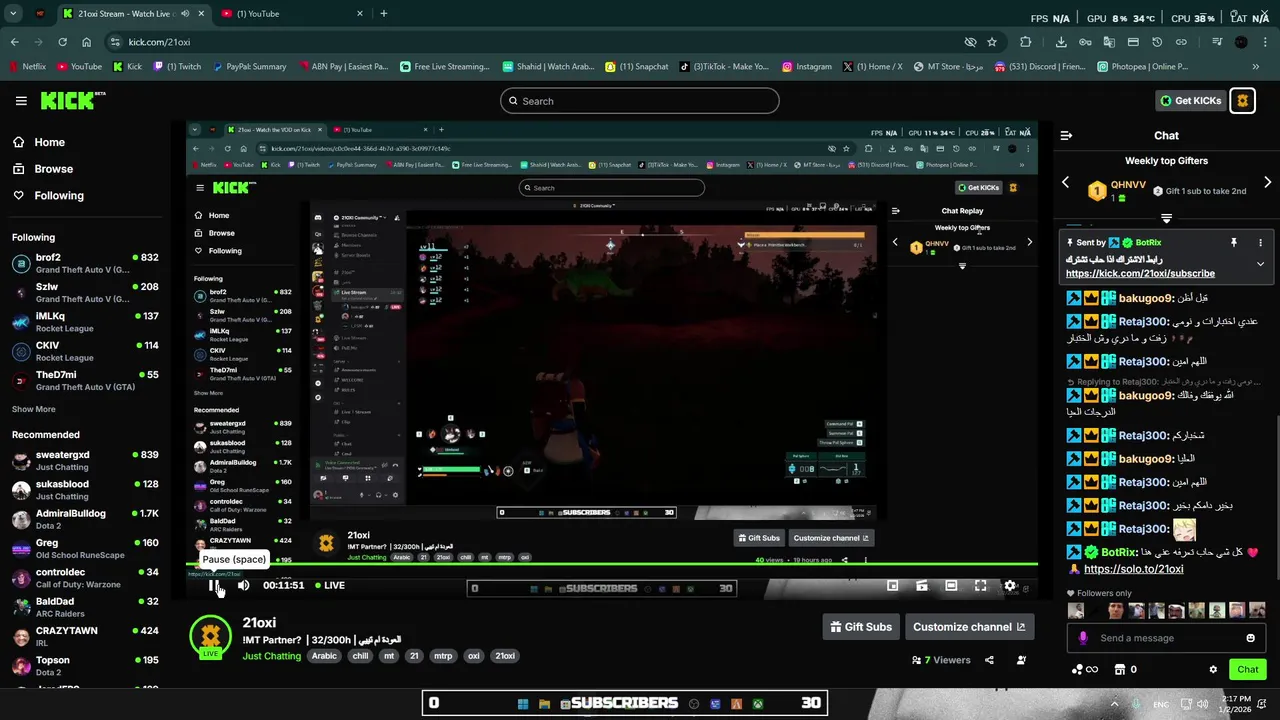The width and height of the screenshot is (1280, 720).
Task: Mute the stream volume speaker icon
Action: [243, 586]
